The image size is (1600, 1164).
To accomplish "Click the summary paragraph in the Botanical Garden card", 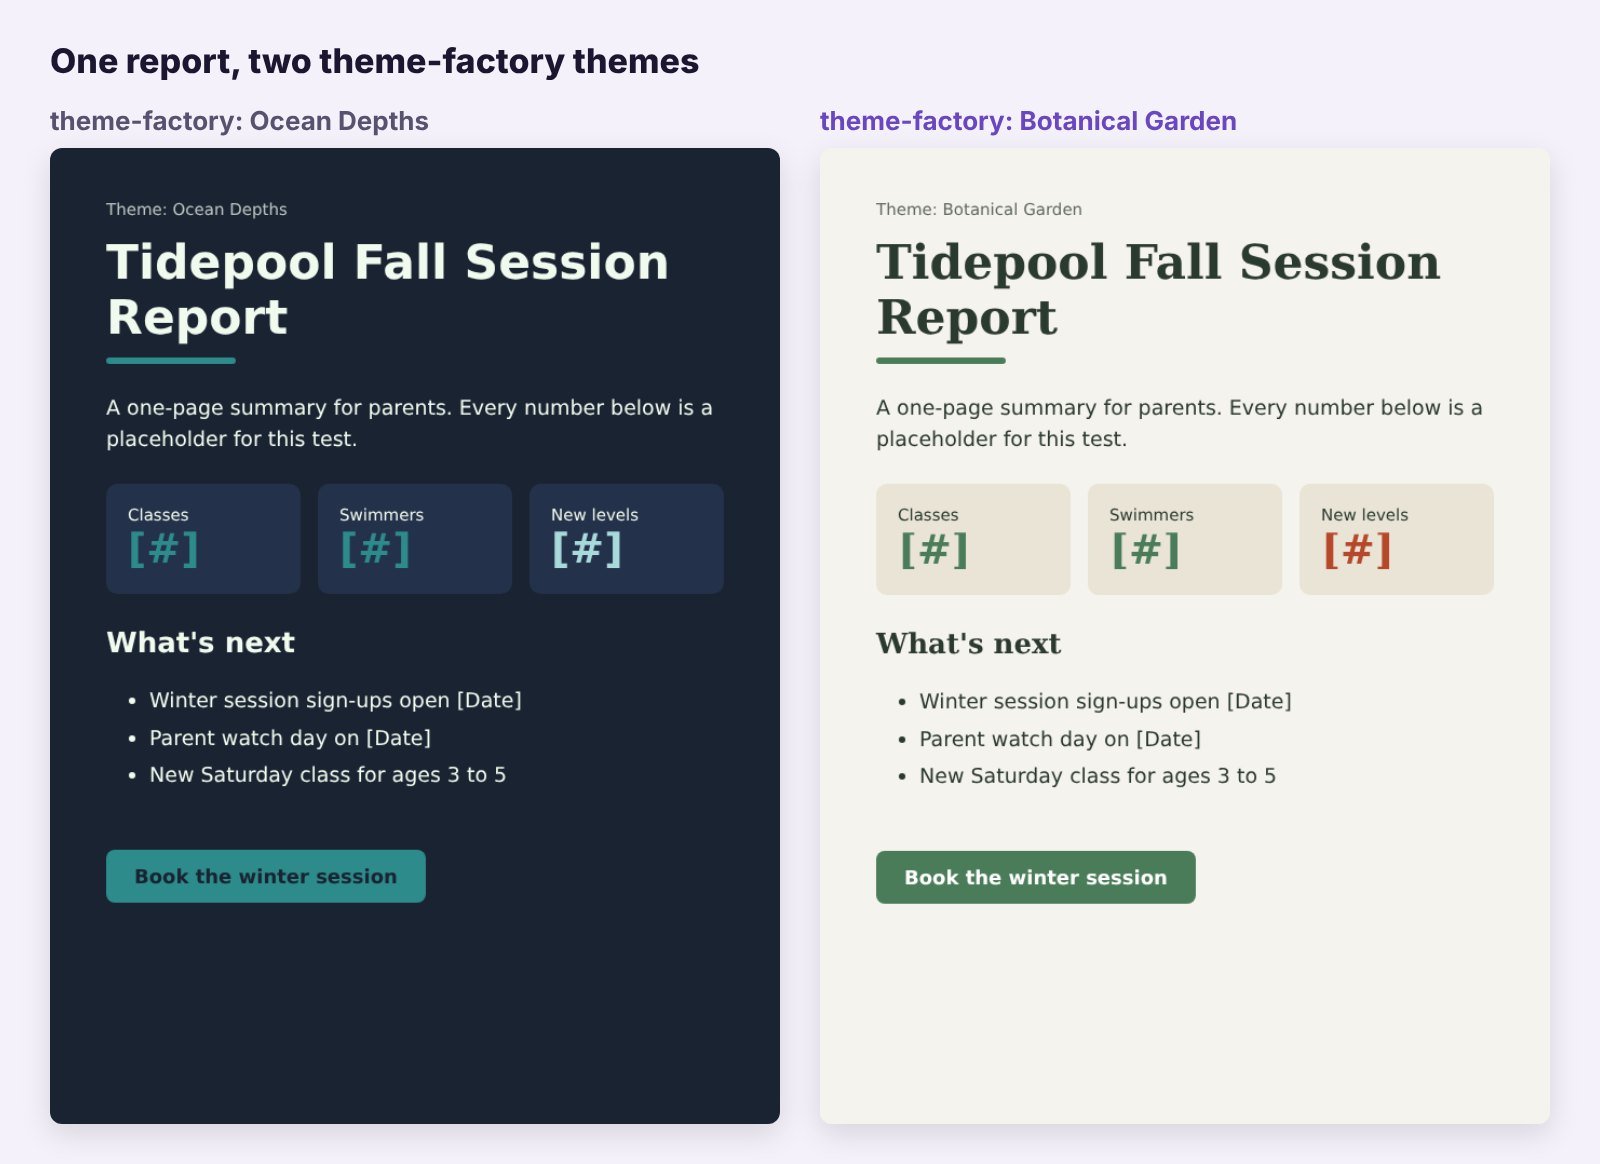I will coord(1180,423).
